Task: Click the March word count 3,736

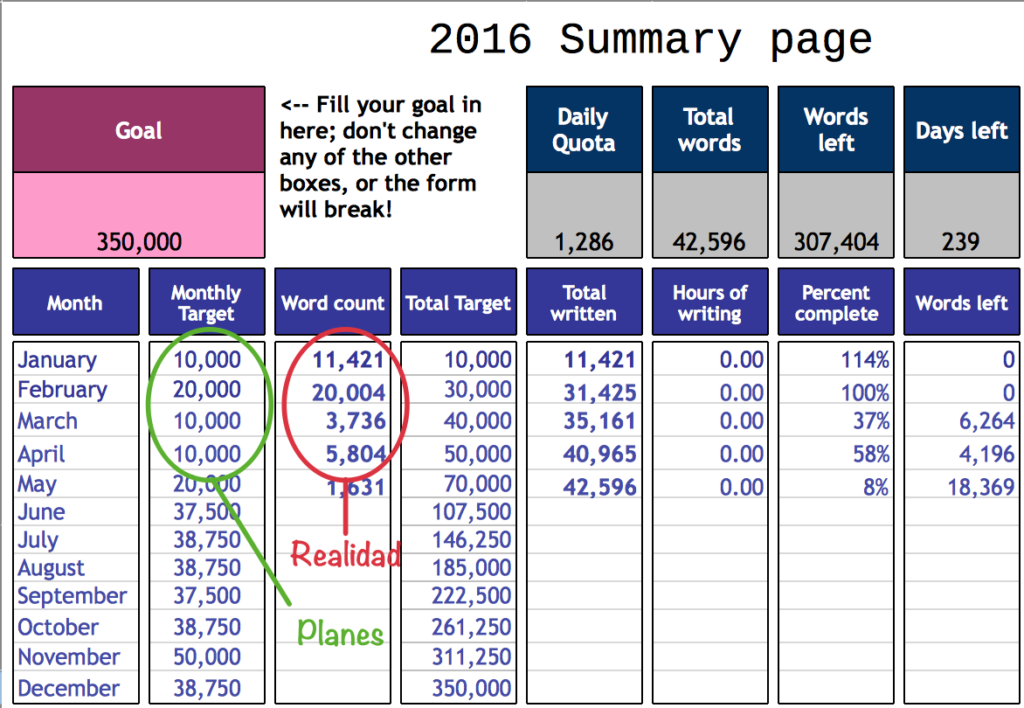Action: click(355, 422)
